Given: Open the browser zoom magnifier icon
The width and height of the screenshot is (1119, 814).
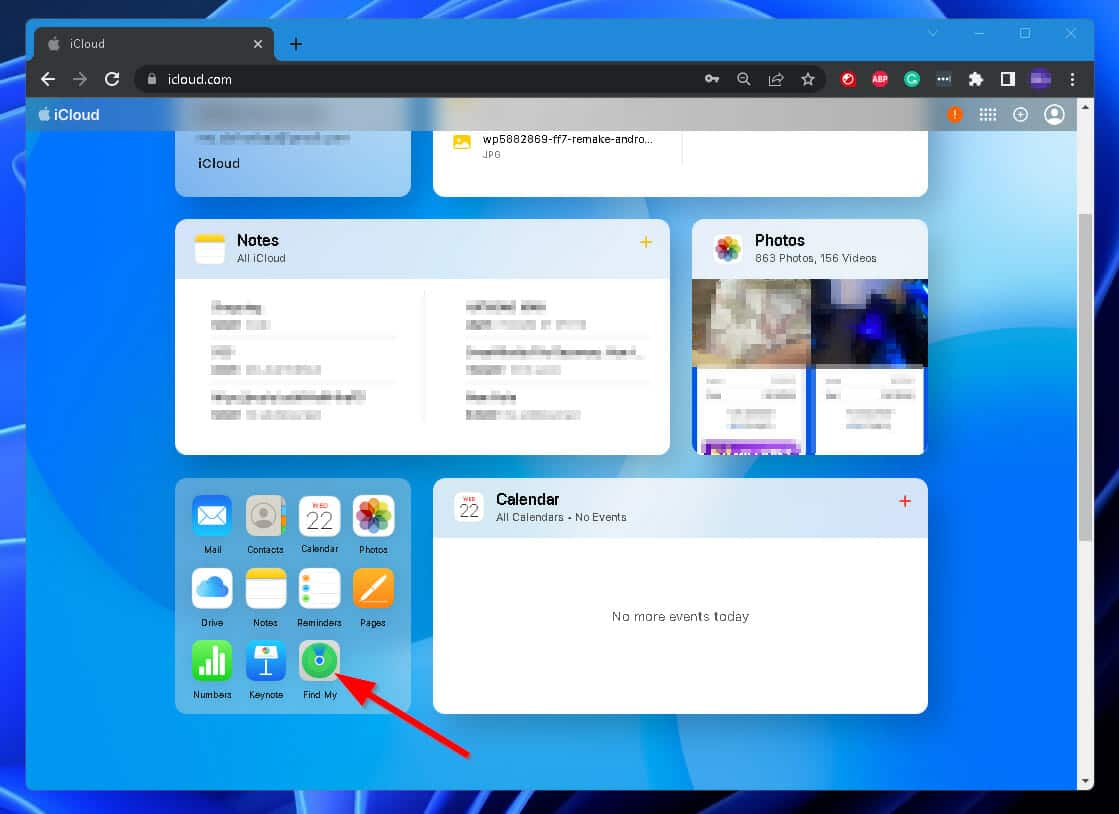Looking at the screenshot, I should (x=744, y=79).
